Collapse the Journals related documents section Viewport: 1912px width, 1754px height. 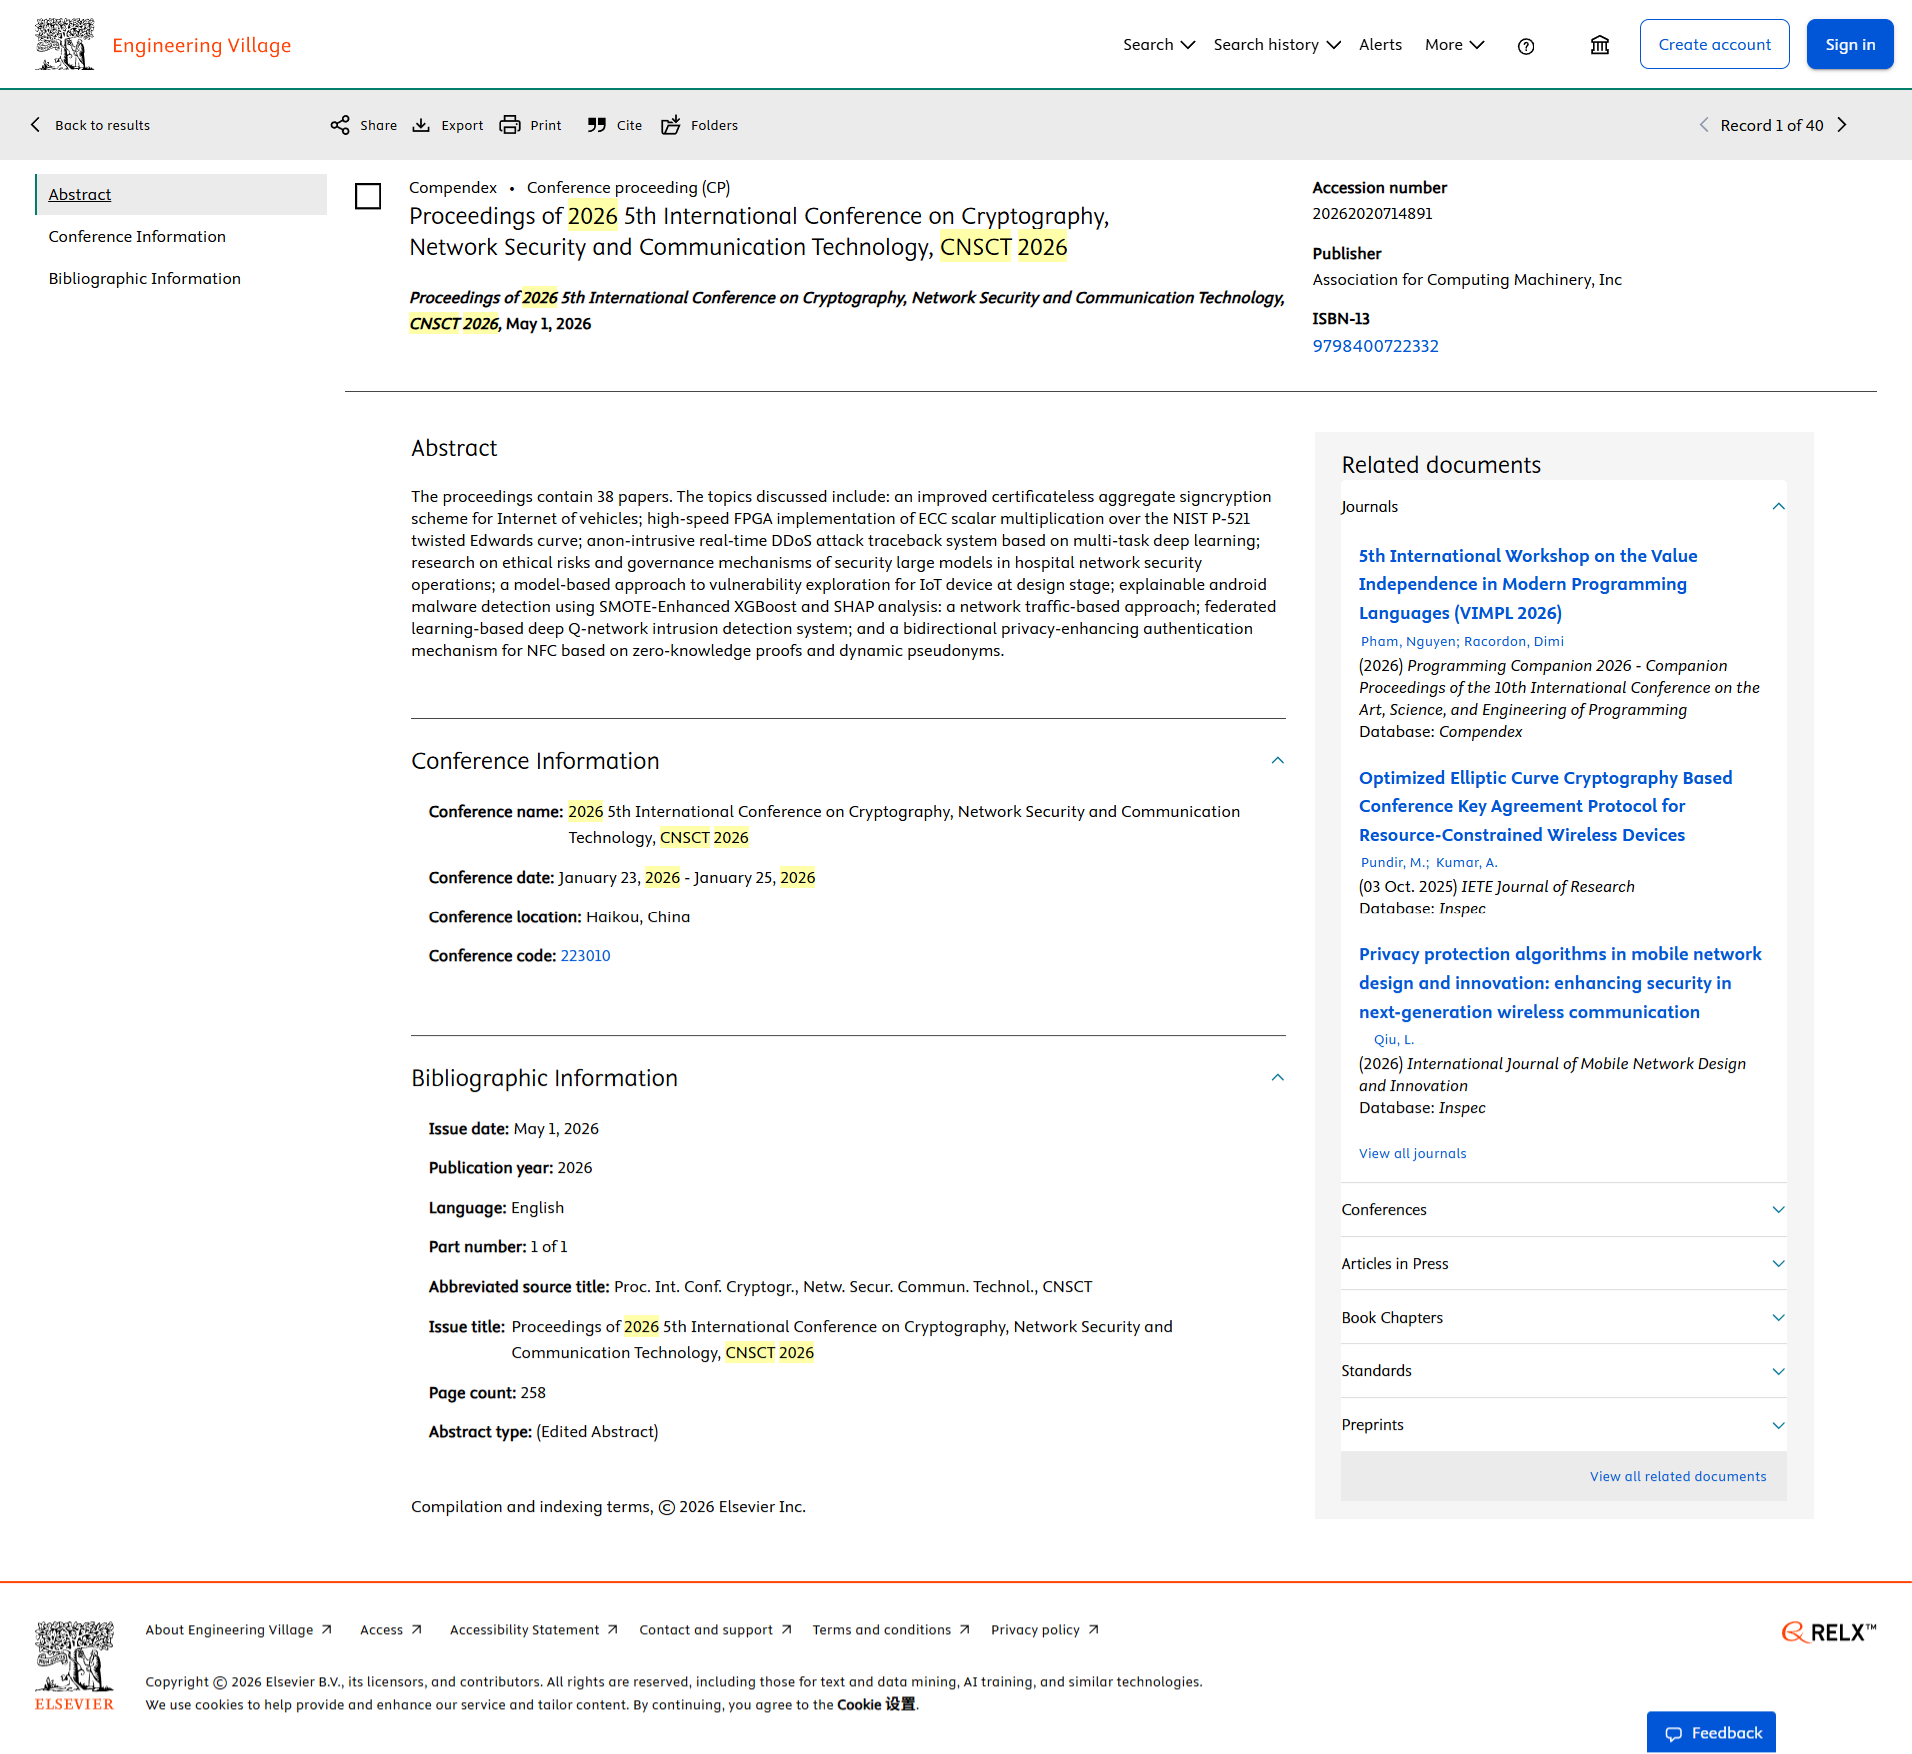1778,507
